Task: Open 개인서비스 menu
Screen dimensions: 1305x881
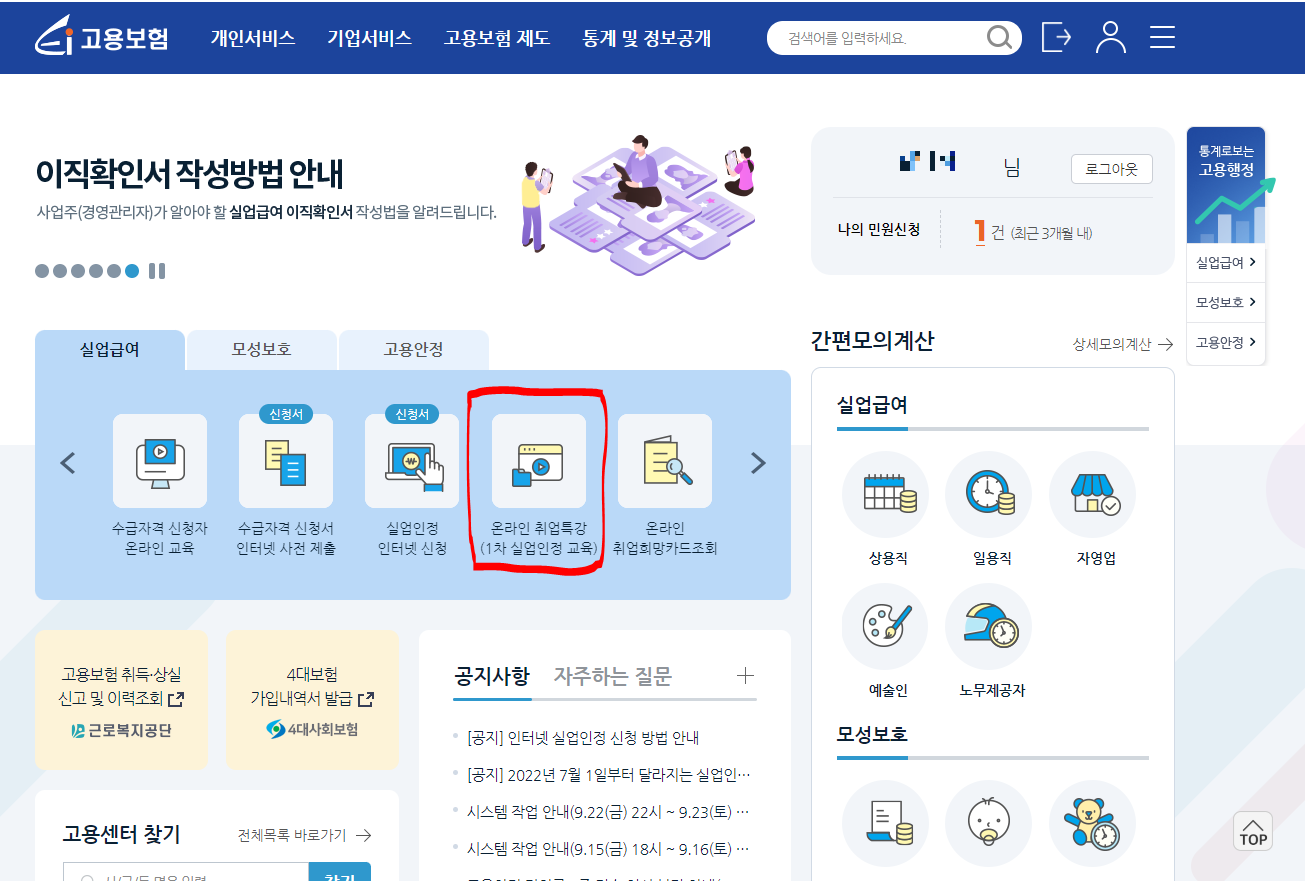Action: pyautogui.click(x=253, y=38)
